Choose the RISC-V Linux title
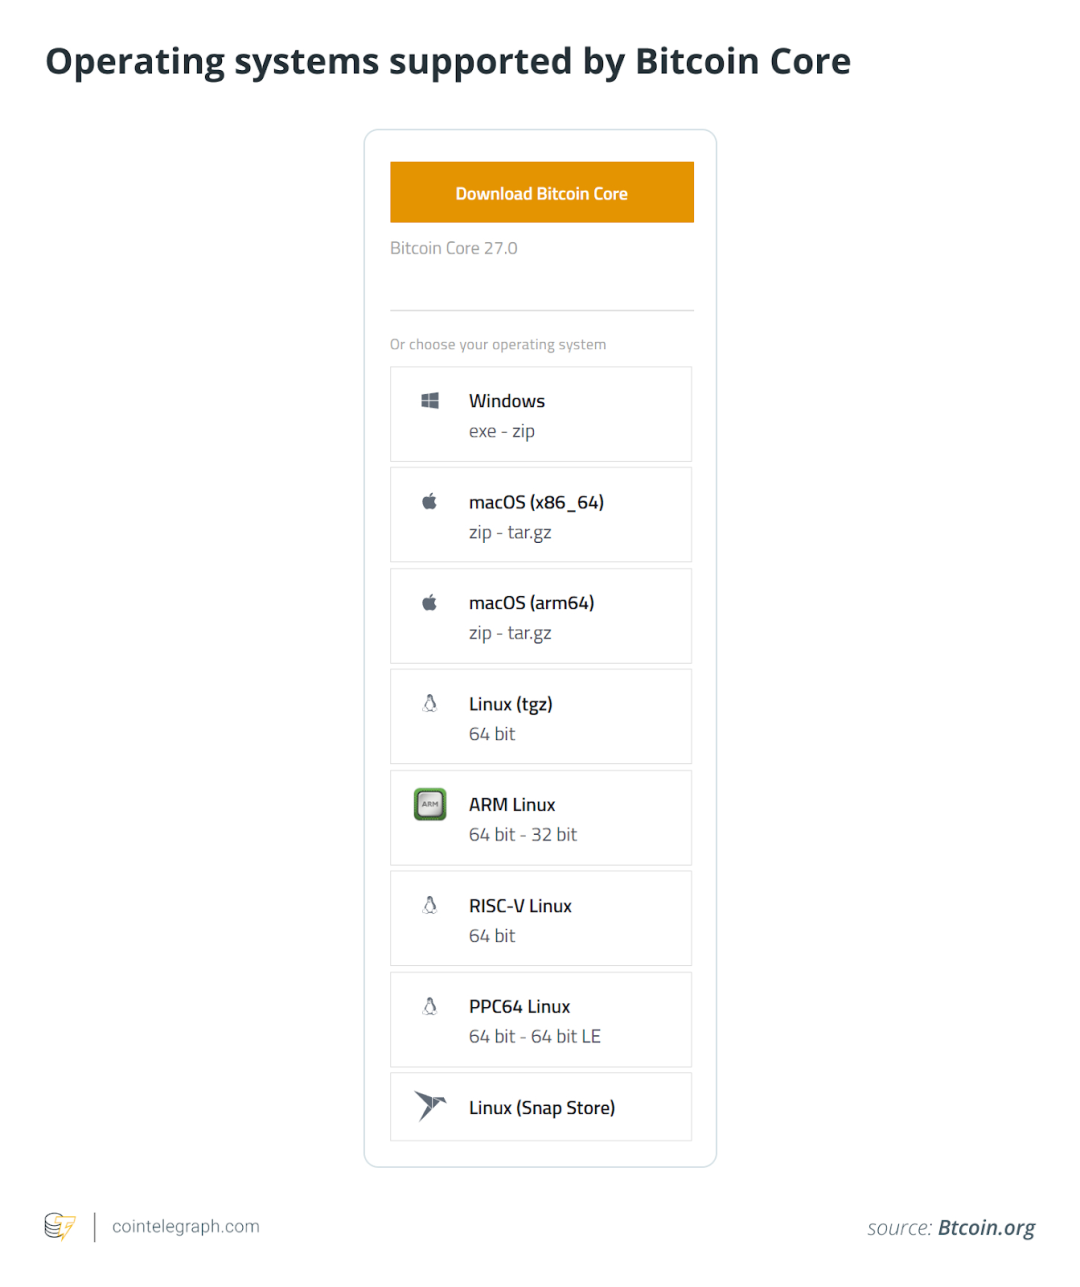Image resolution: width=1080 pixels, height=1287 pixels. (520, 906)
